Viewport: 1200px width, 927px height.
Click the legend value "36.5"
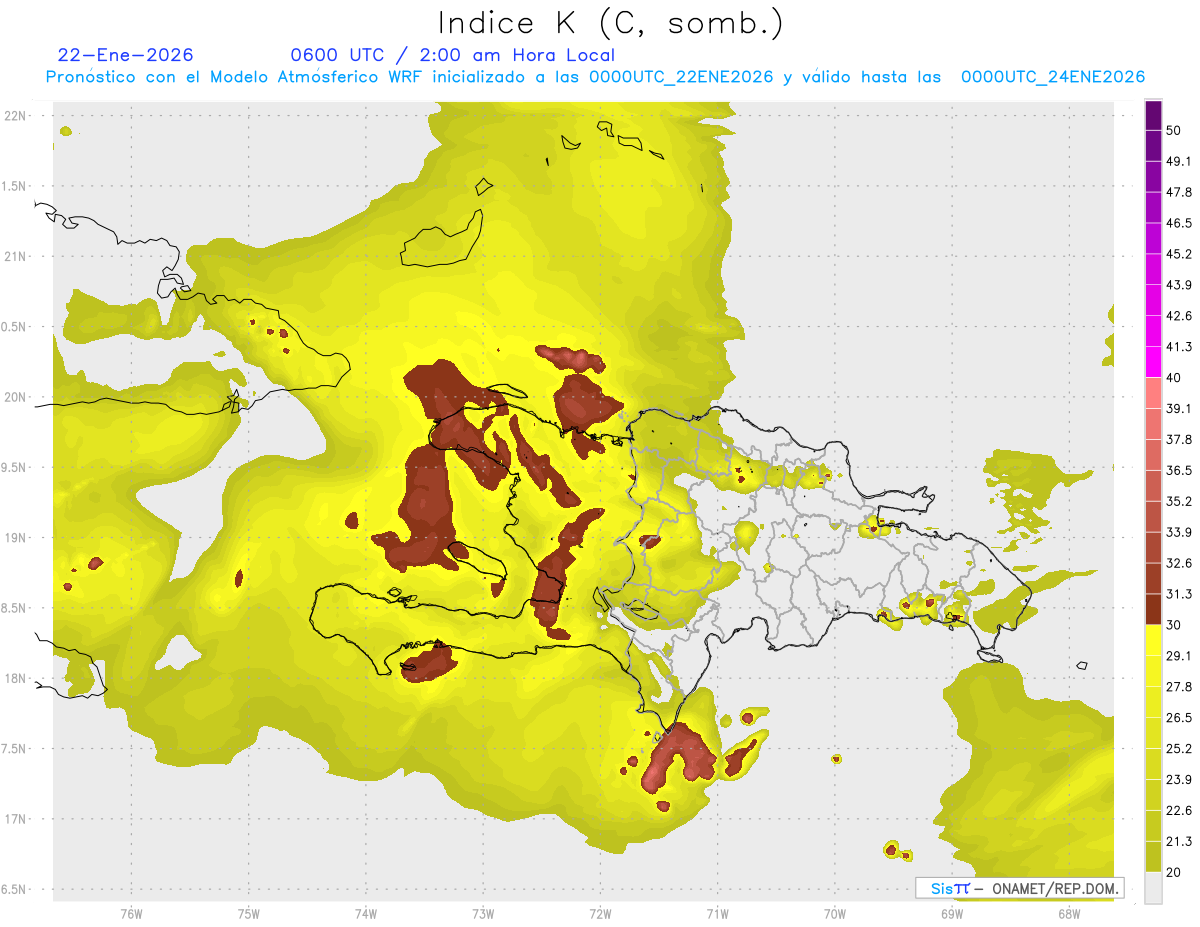(1179, 470)
